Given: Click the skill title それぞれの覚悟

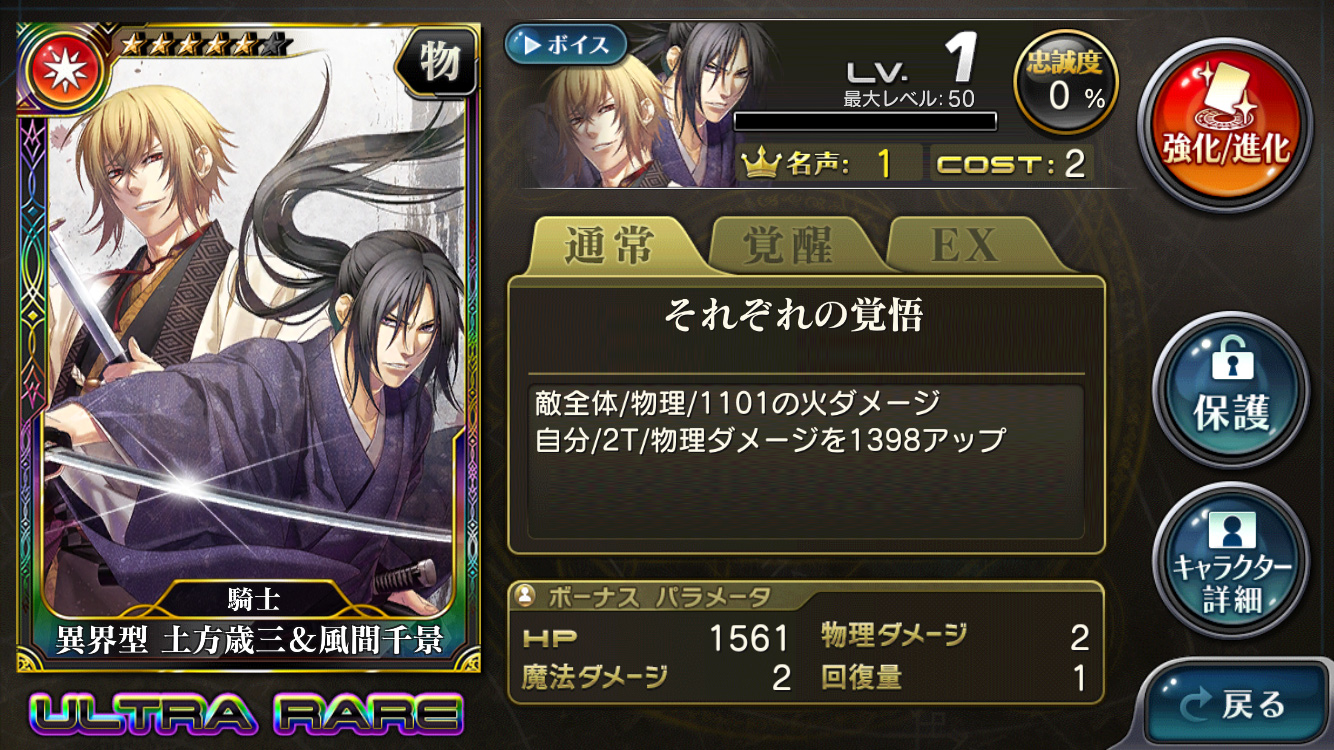Looking at the screenshot, I should coord(793,315).
